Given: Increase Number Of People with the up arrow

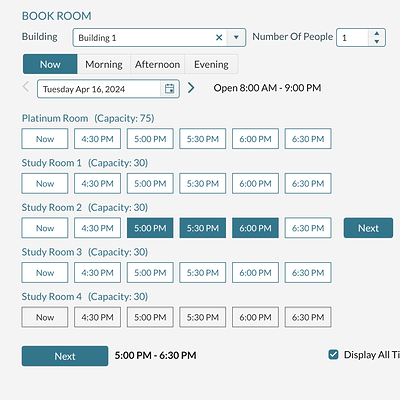Looking at the screenshot, I should tap(377, 33).
